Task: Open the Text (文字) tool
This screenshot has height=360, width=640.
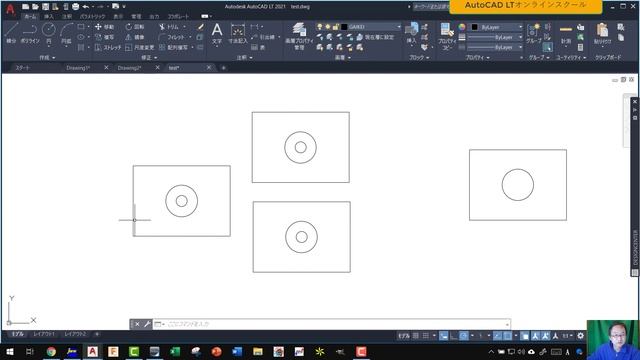Action: pyautogui.click(x=217, y=33)
